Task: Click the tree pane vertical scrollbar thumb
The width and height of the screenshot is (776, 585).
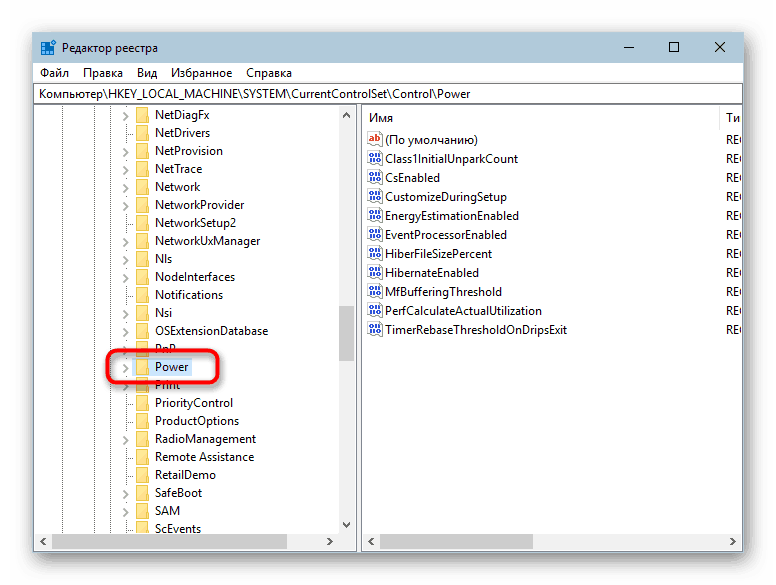Action: coord(346,333)
